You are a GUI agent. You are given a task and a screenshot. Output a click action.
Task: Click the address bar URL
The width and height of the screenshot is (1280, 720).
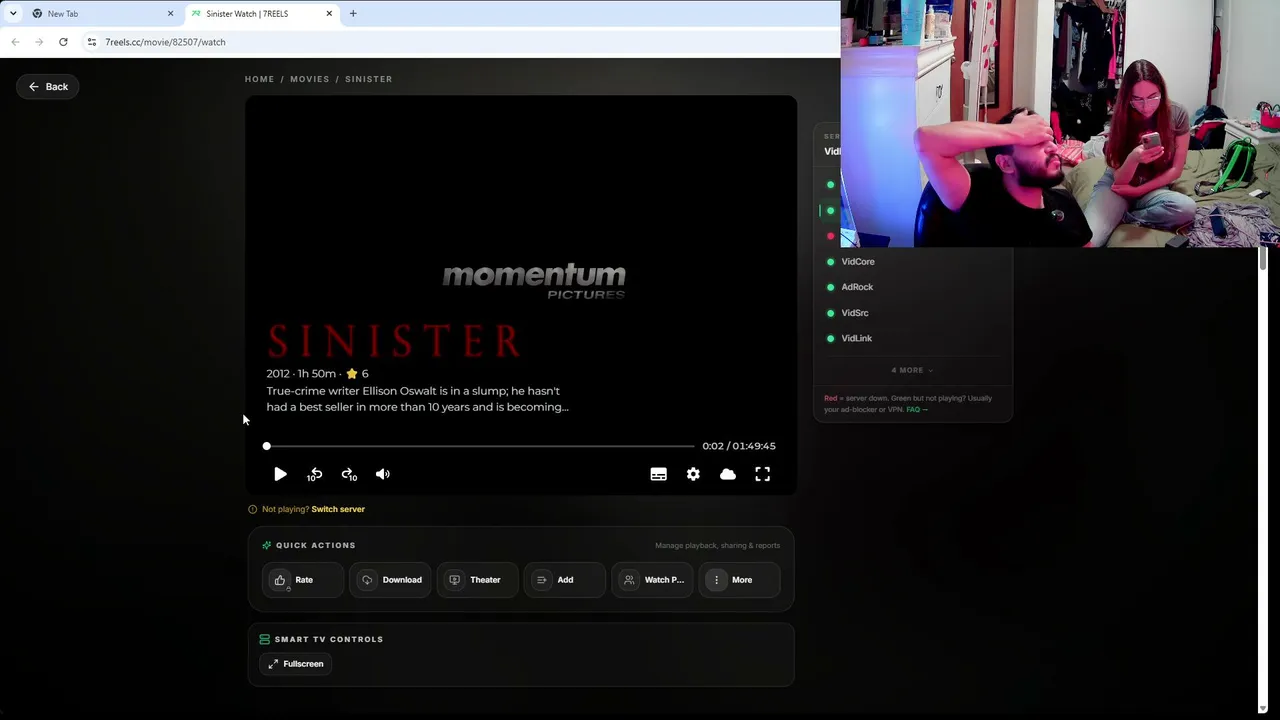165,42
